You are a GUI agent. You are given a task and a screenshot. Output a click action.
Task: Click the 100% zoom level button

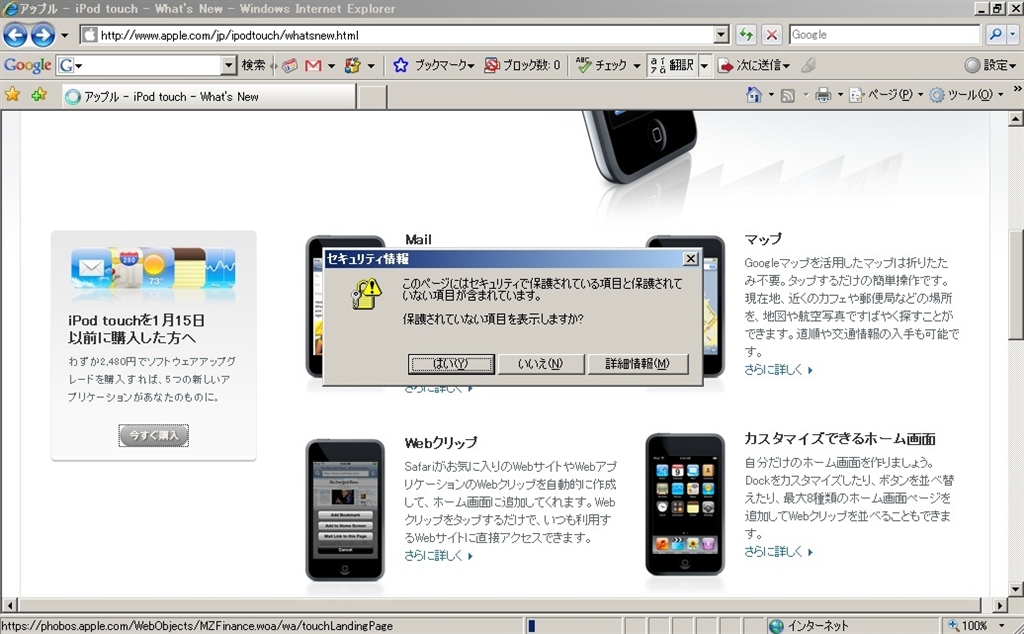pos(968,626)
